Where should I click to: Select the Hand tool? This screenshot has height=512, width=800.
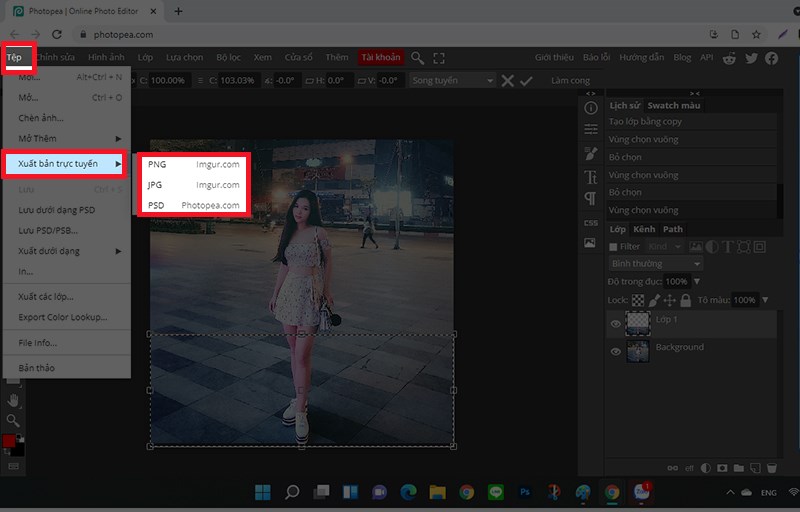coord(13,400)
